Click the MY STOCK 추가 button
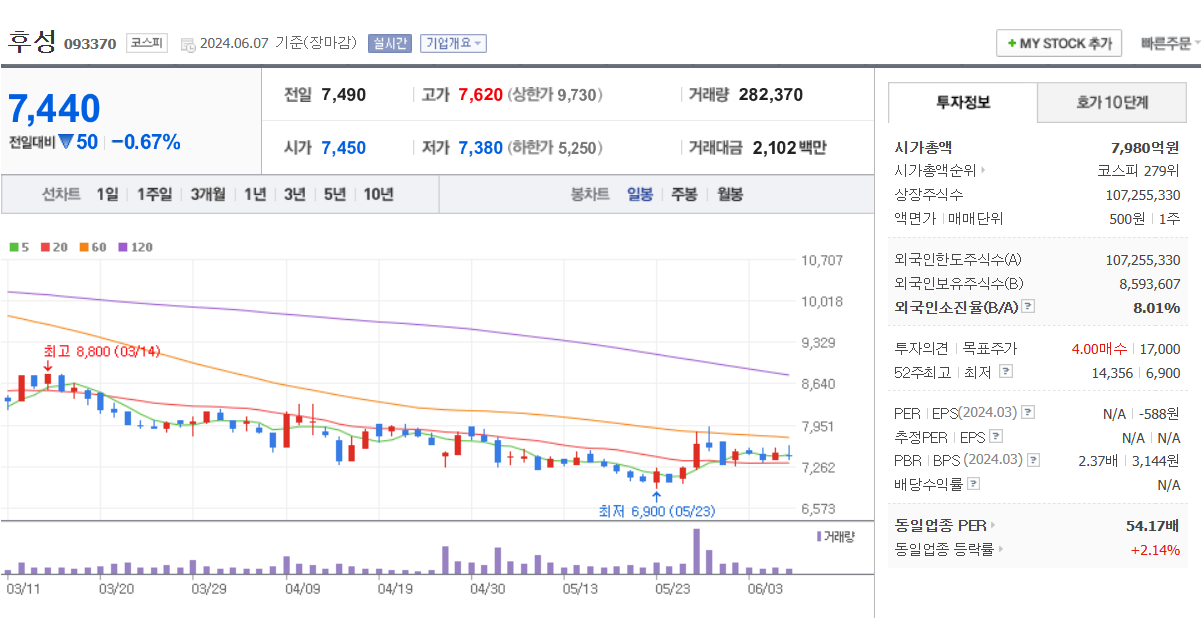 (x=1059, y=43)
